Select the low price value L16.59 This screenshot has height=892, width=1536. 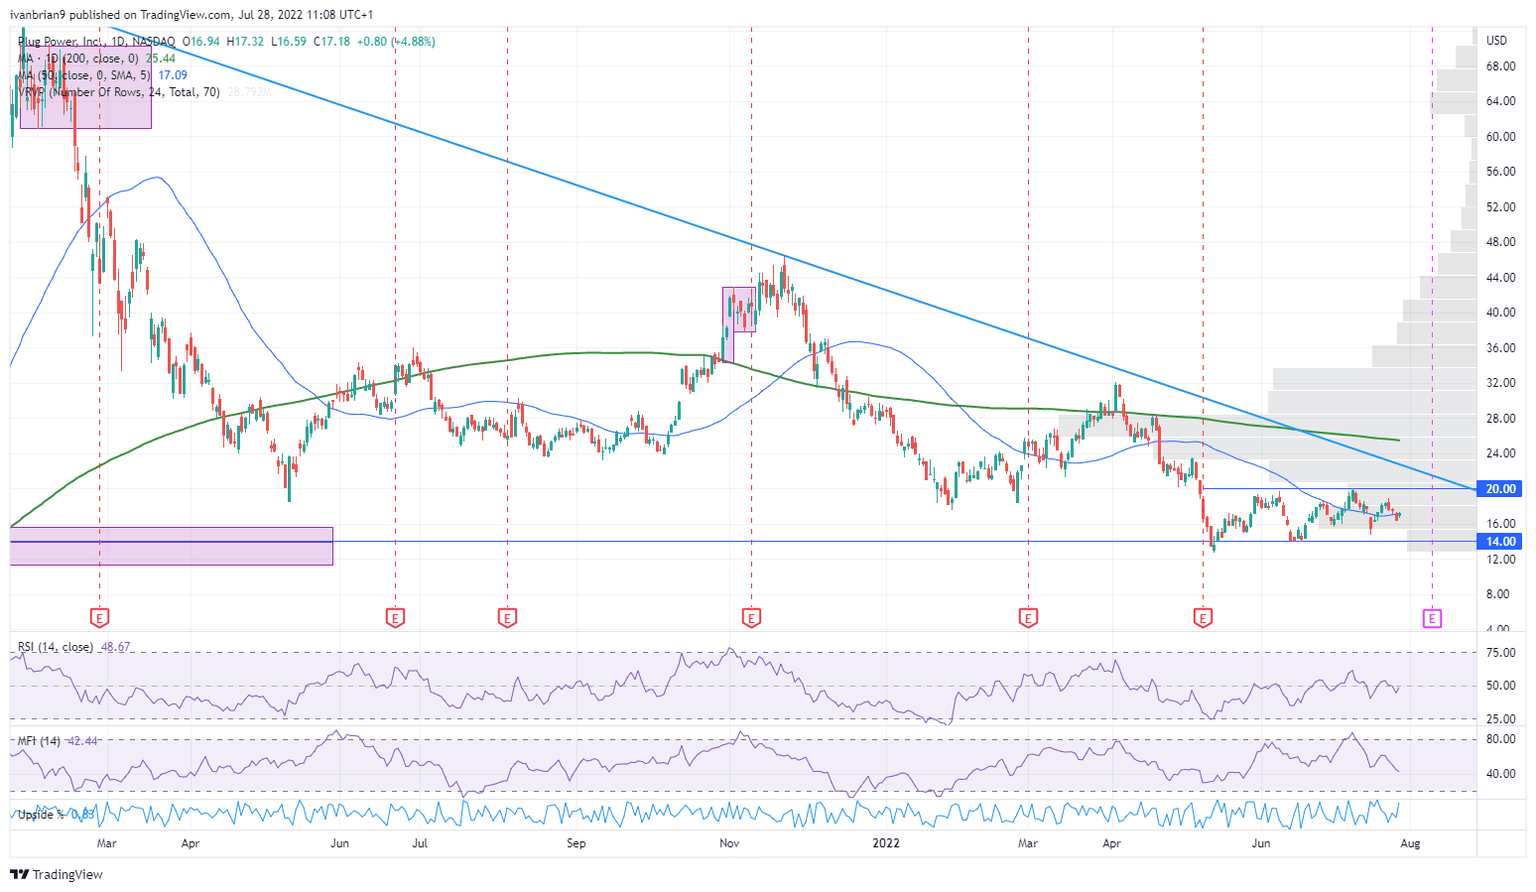(288, 42)
